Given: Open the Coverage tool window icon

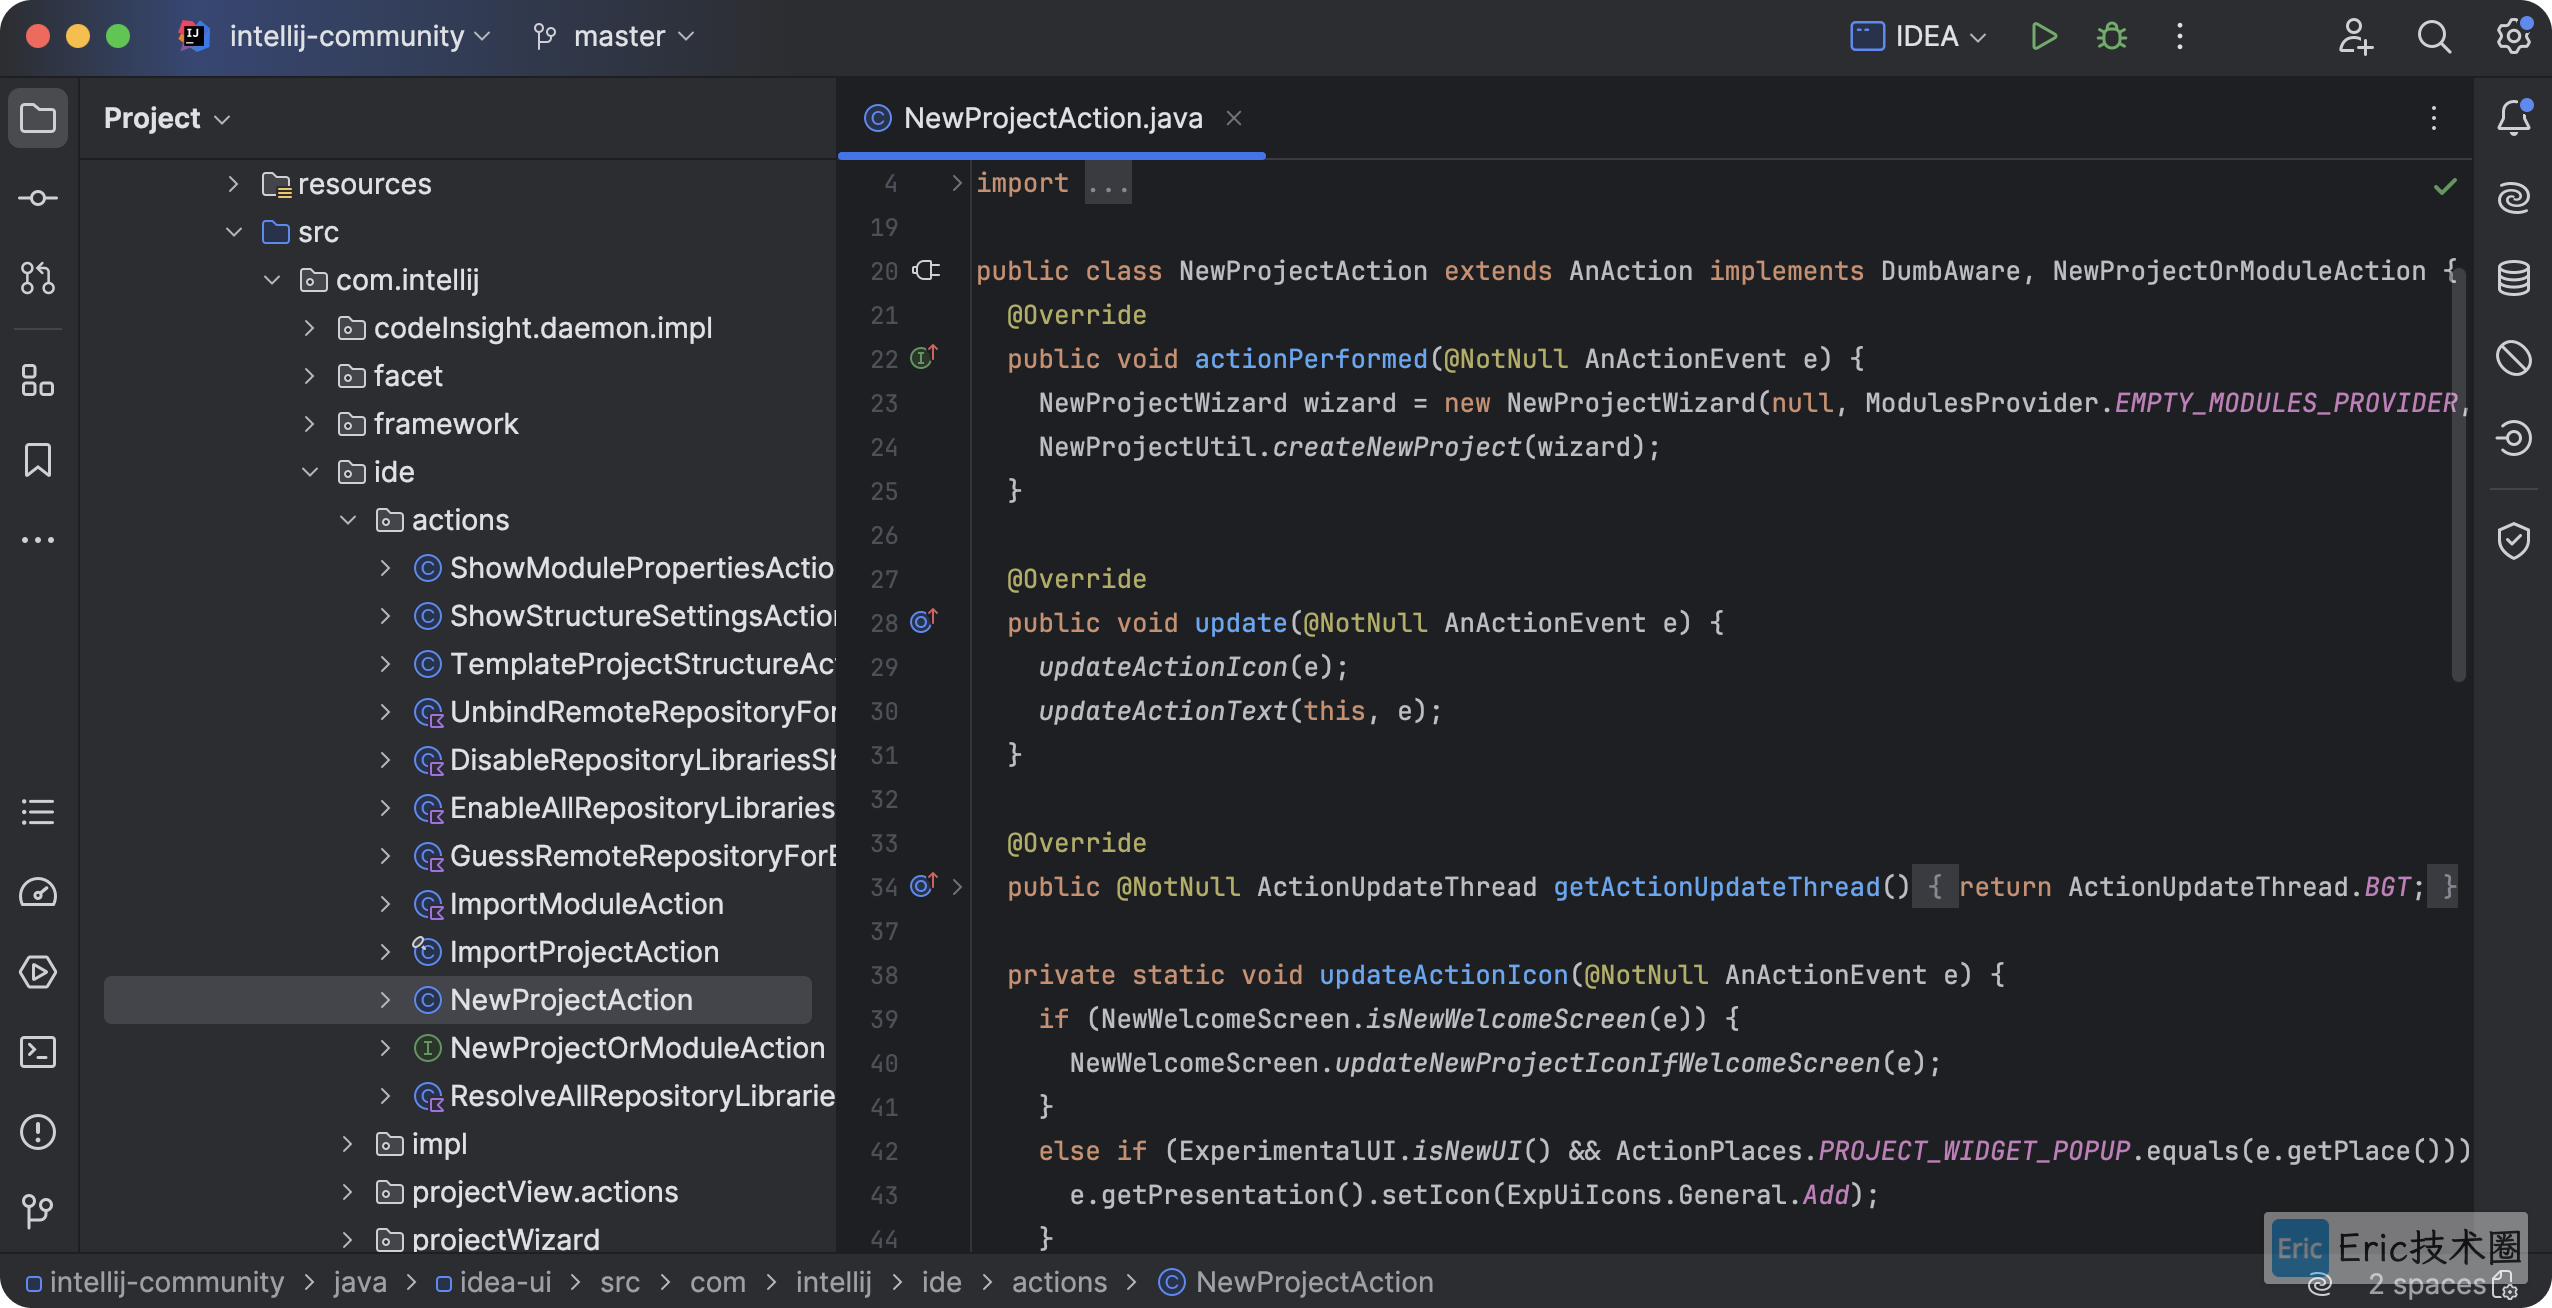Looking at the screenshot, I should tap(2514, 358).
